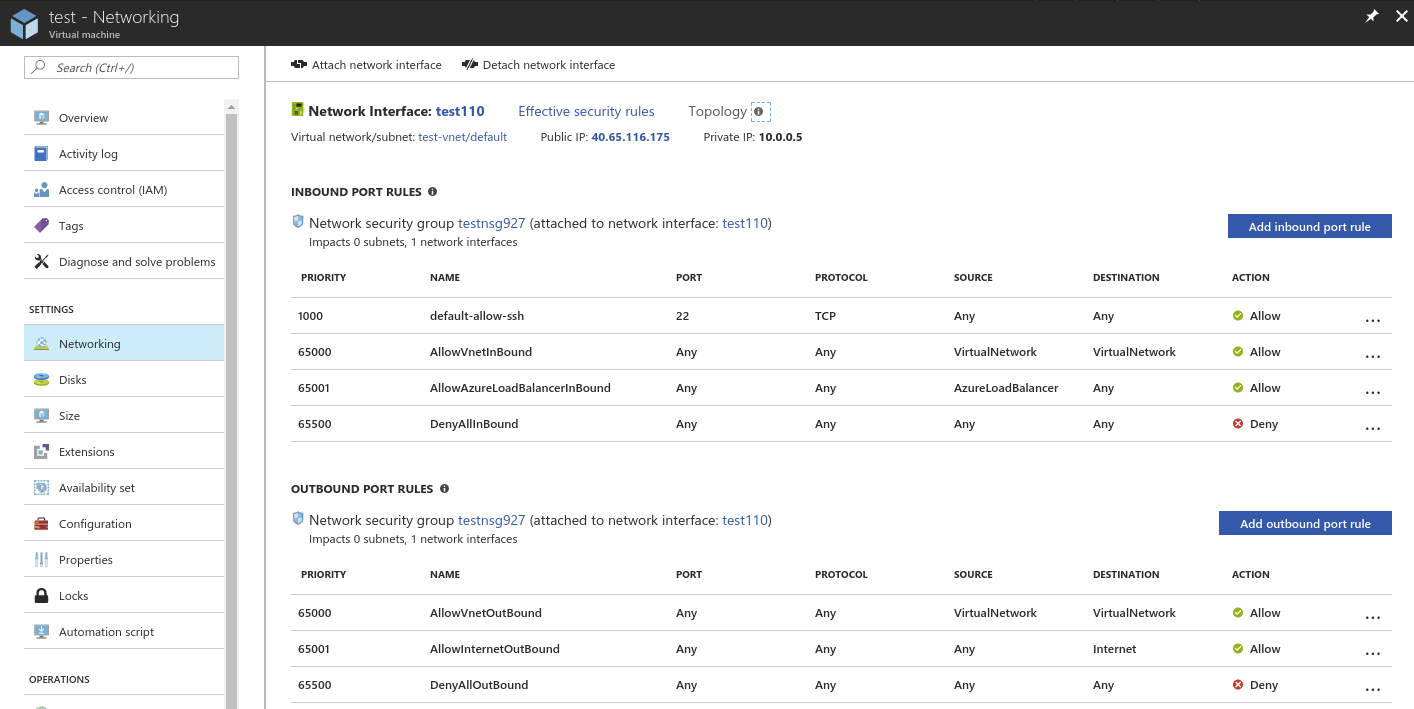
Task: Open the Overview page from sidebar
Action: pyautogui.click(x=84, y=117)
